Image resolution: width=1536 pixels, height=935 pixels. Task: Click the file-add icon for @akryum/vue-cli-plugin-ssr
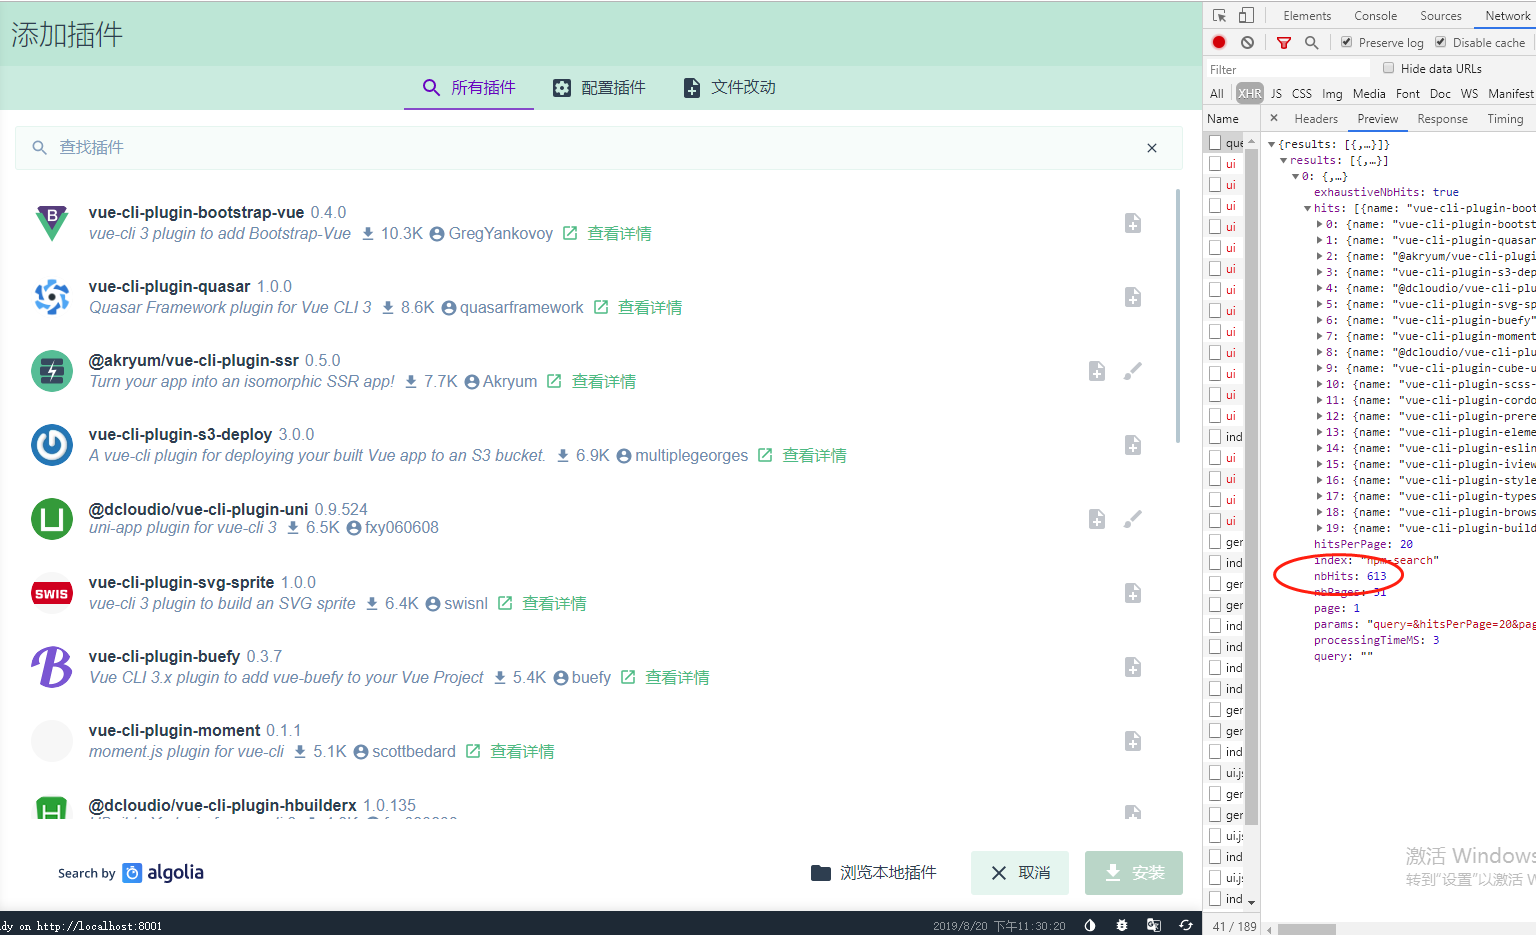pos(1097,371)
